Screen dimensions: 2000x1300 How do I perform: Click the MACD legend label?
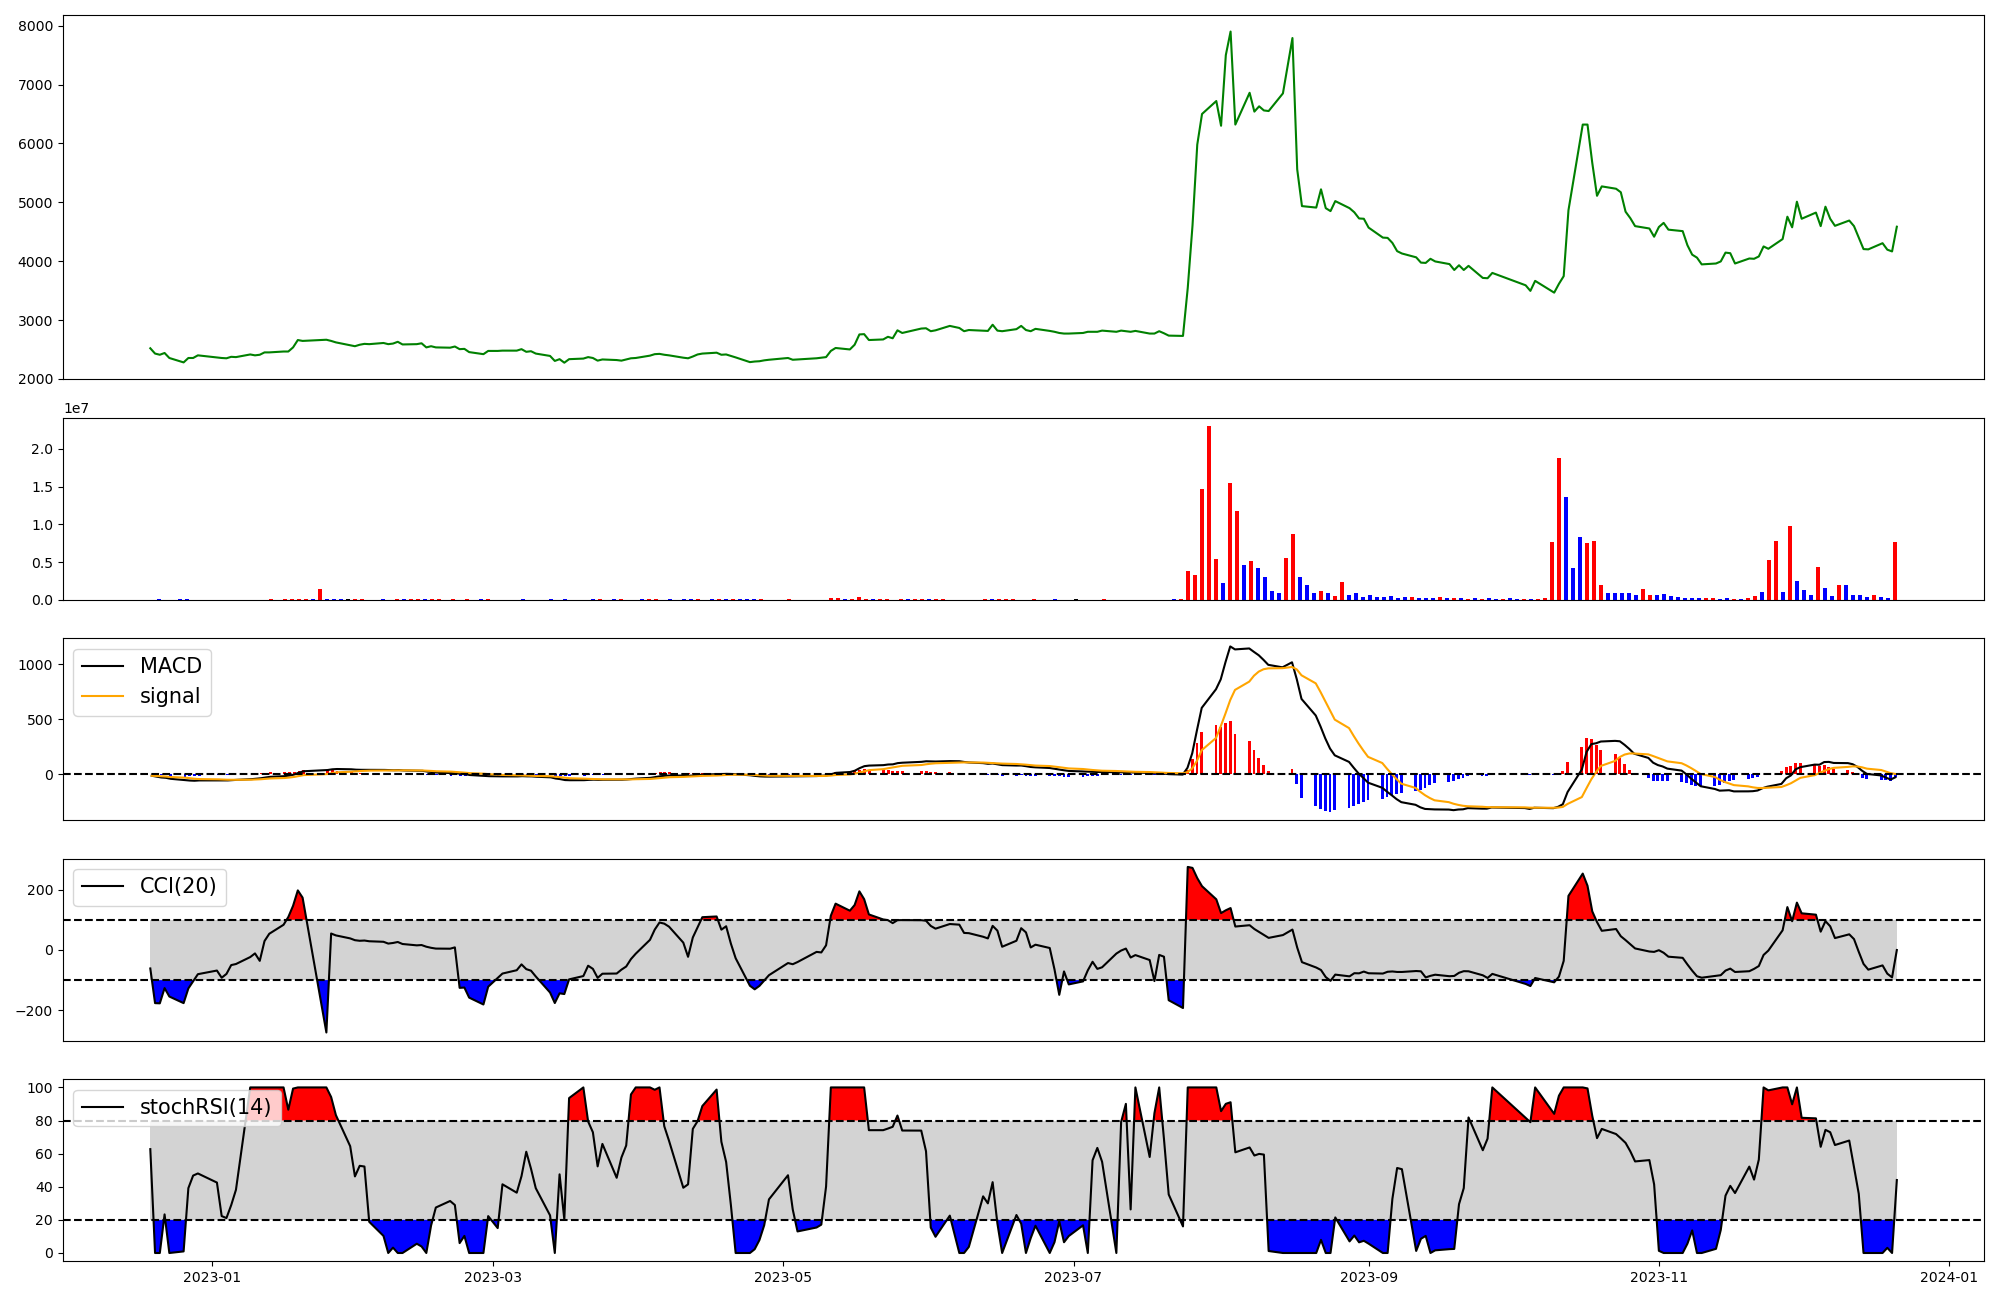170,666
